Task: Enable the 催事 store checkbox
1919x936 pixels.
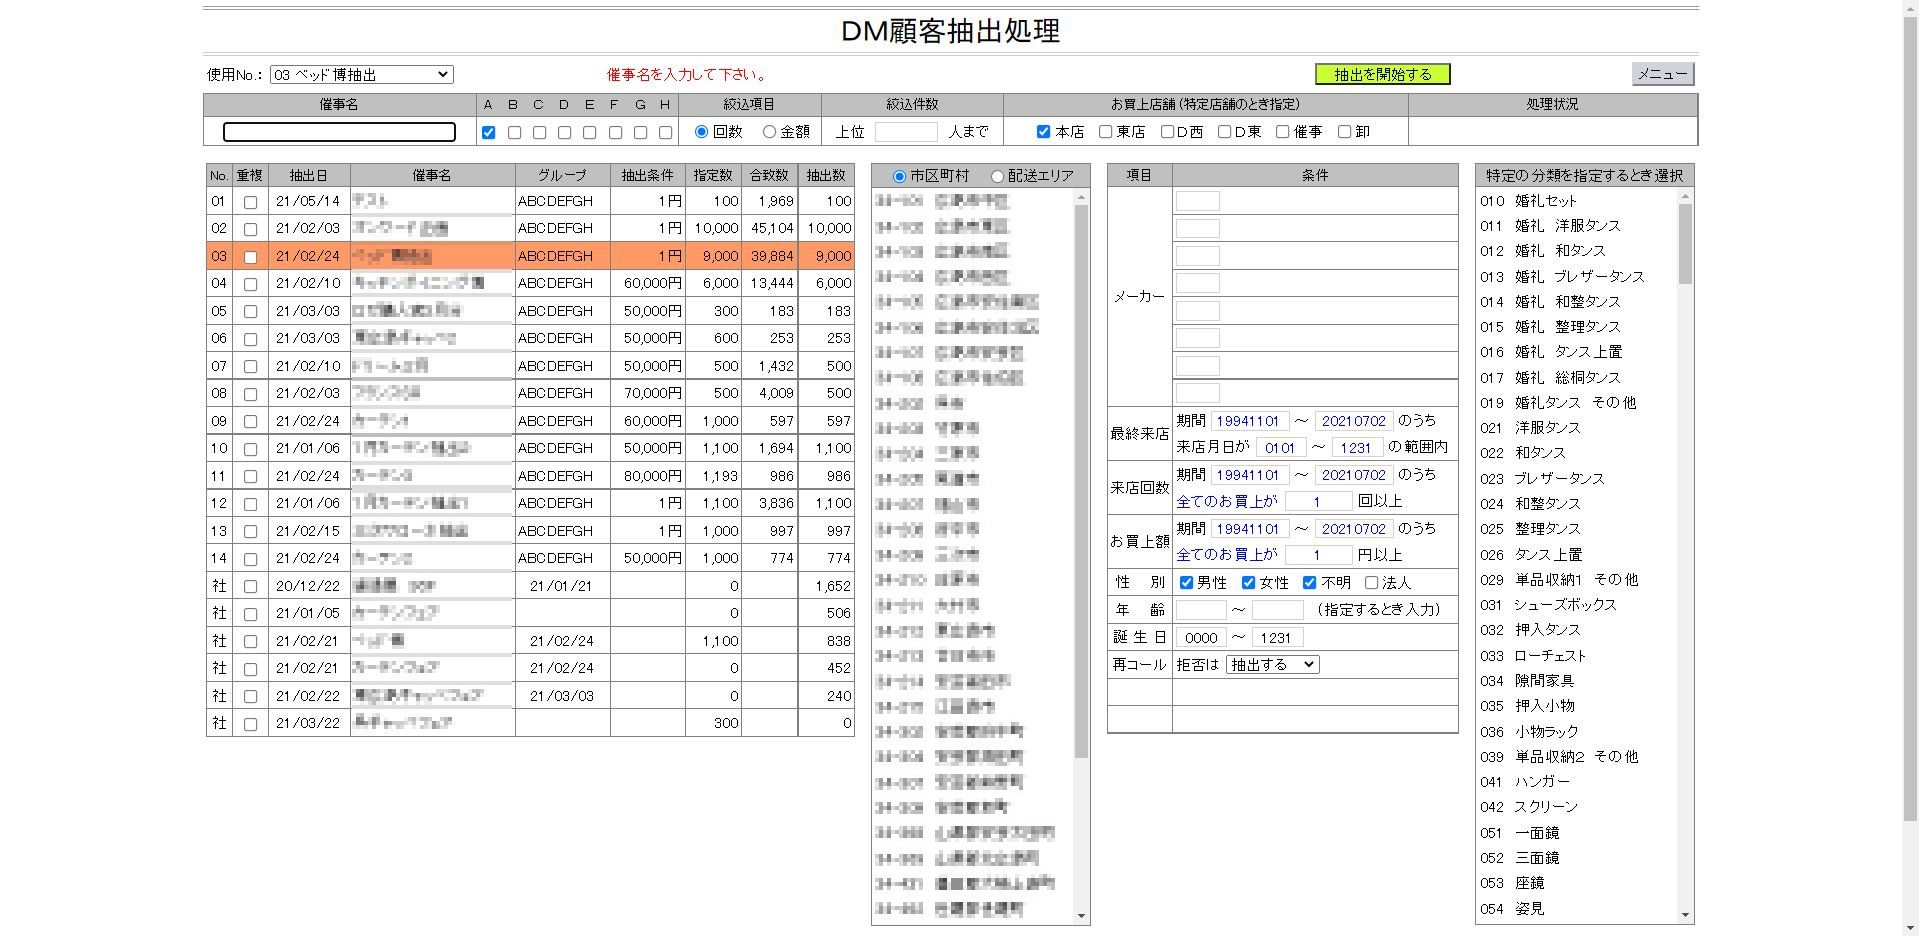Action: (x=1282, y=132)
